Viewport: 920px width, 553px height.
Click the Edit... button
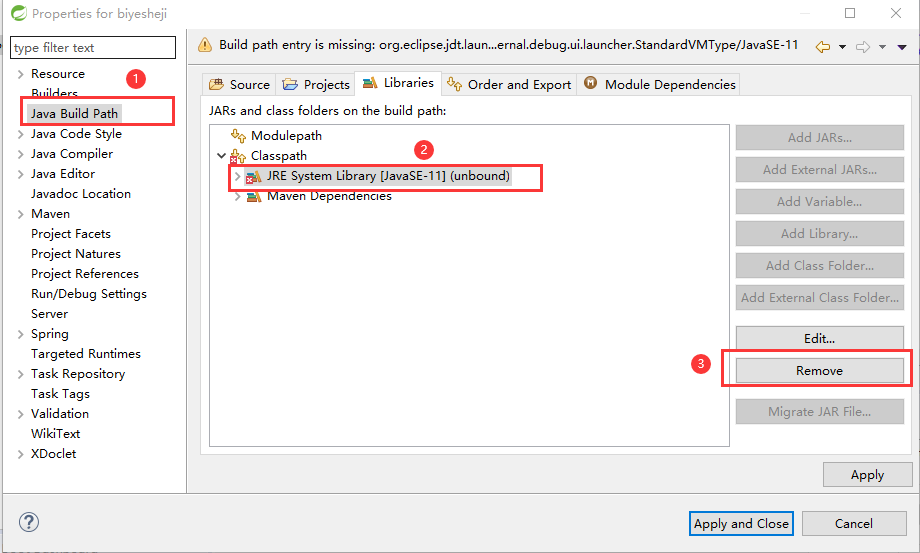click(x=820, y=338)
